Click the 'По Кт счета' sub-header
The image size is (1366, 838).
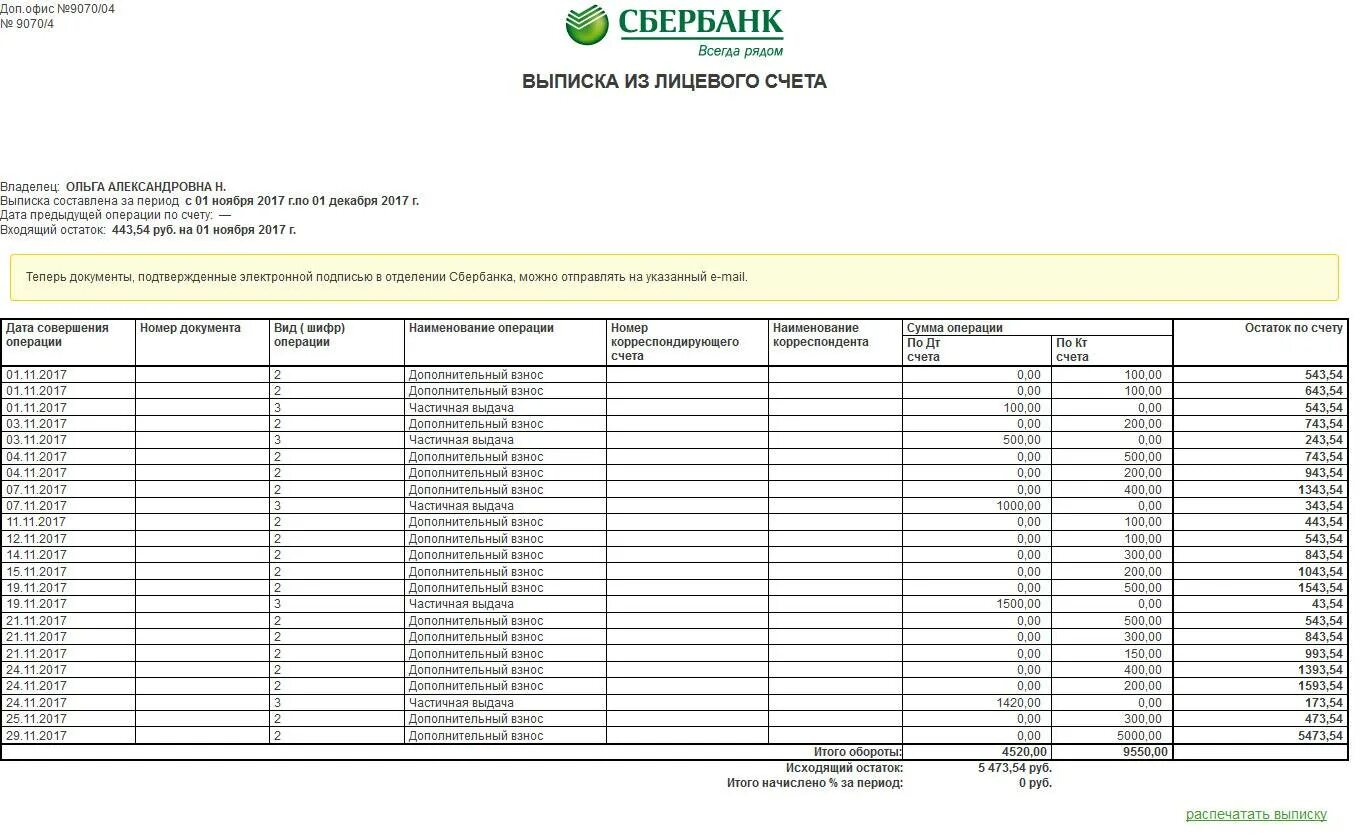click(x=1112, y=350)
